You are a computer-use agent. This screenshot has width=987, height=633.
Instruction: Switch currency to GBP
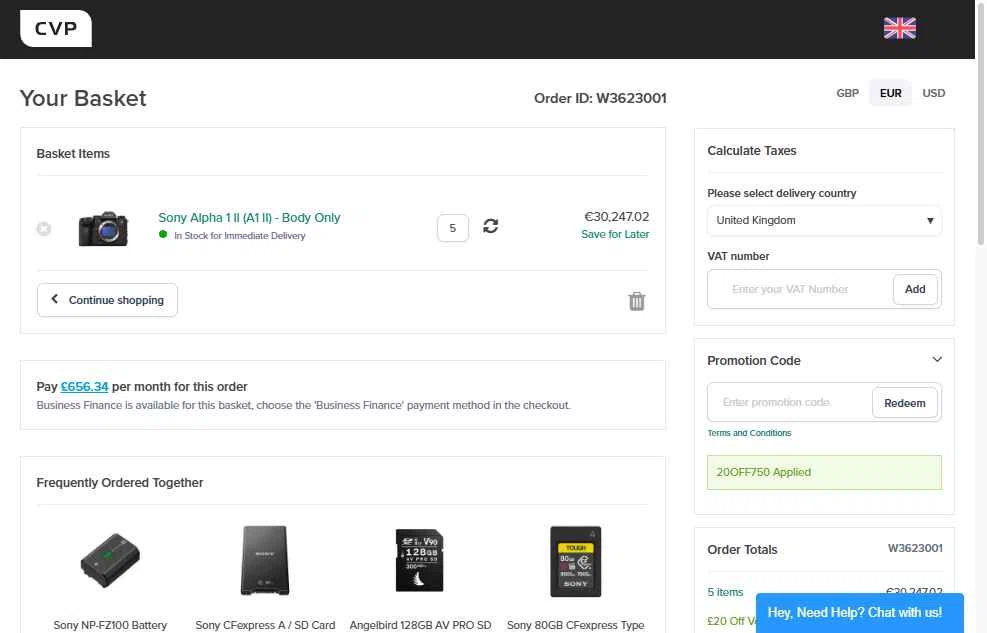pos(847,93)
